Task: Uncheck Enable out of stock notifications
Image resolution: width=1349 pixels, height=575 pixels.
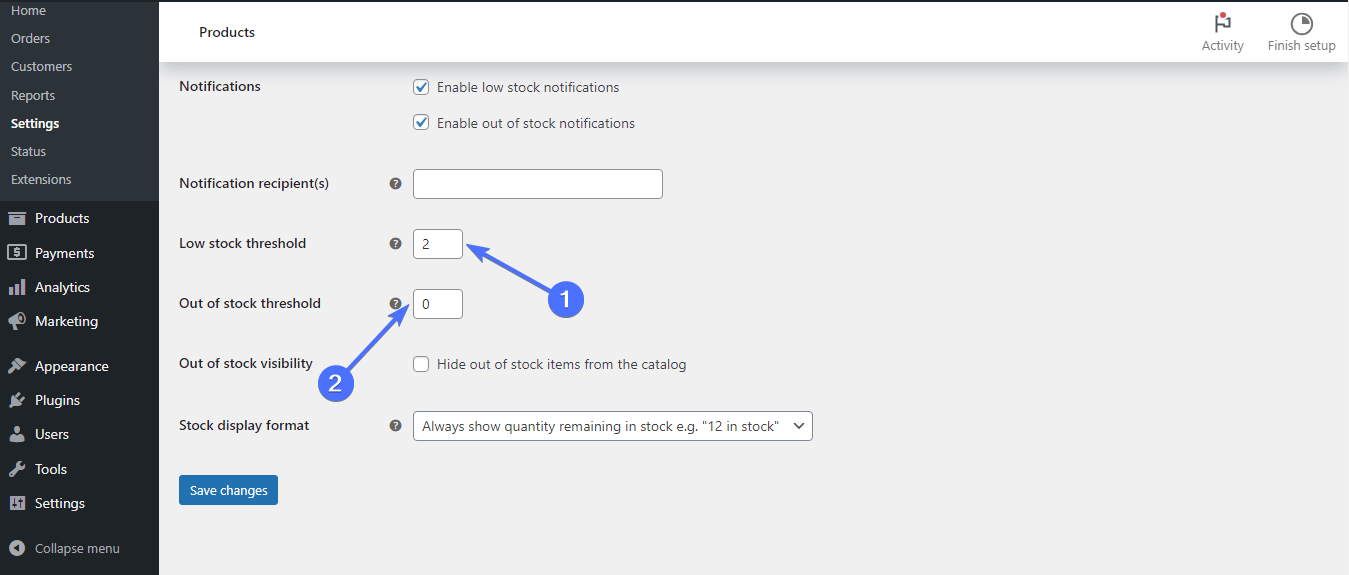Action: point(421,123)
